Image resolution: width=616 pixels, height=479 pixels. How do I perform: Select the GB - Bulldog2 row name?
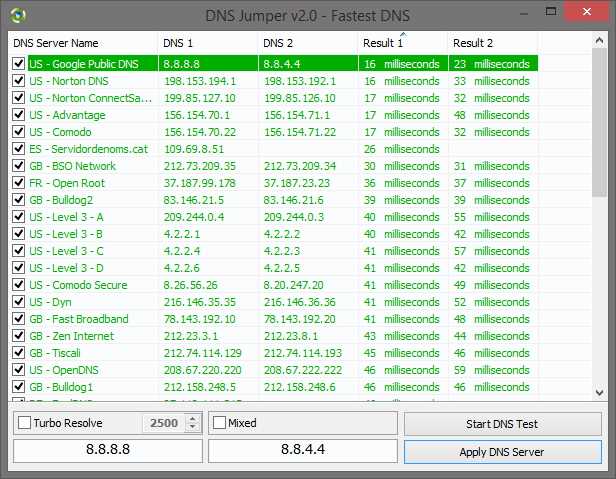(x=61, y=200)
